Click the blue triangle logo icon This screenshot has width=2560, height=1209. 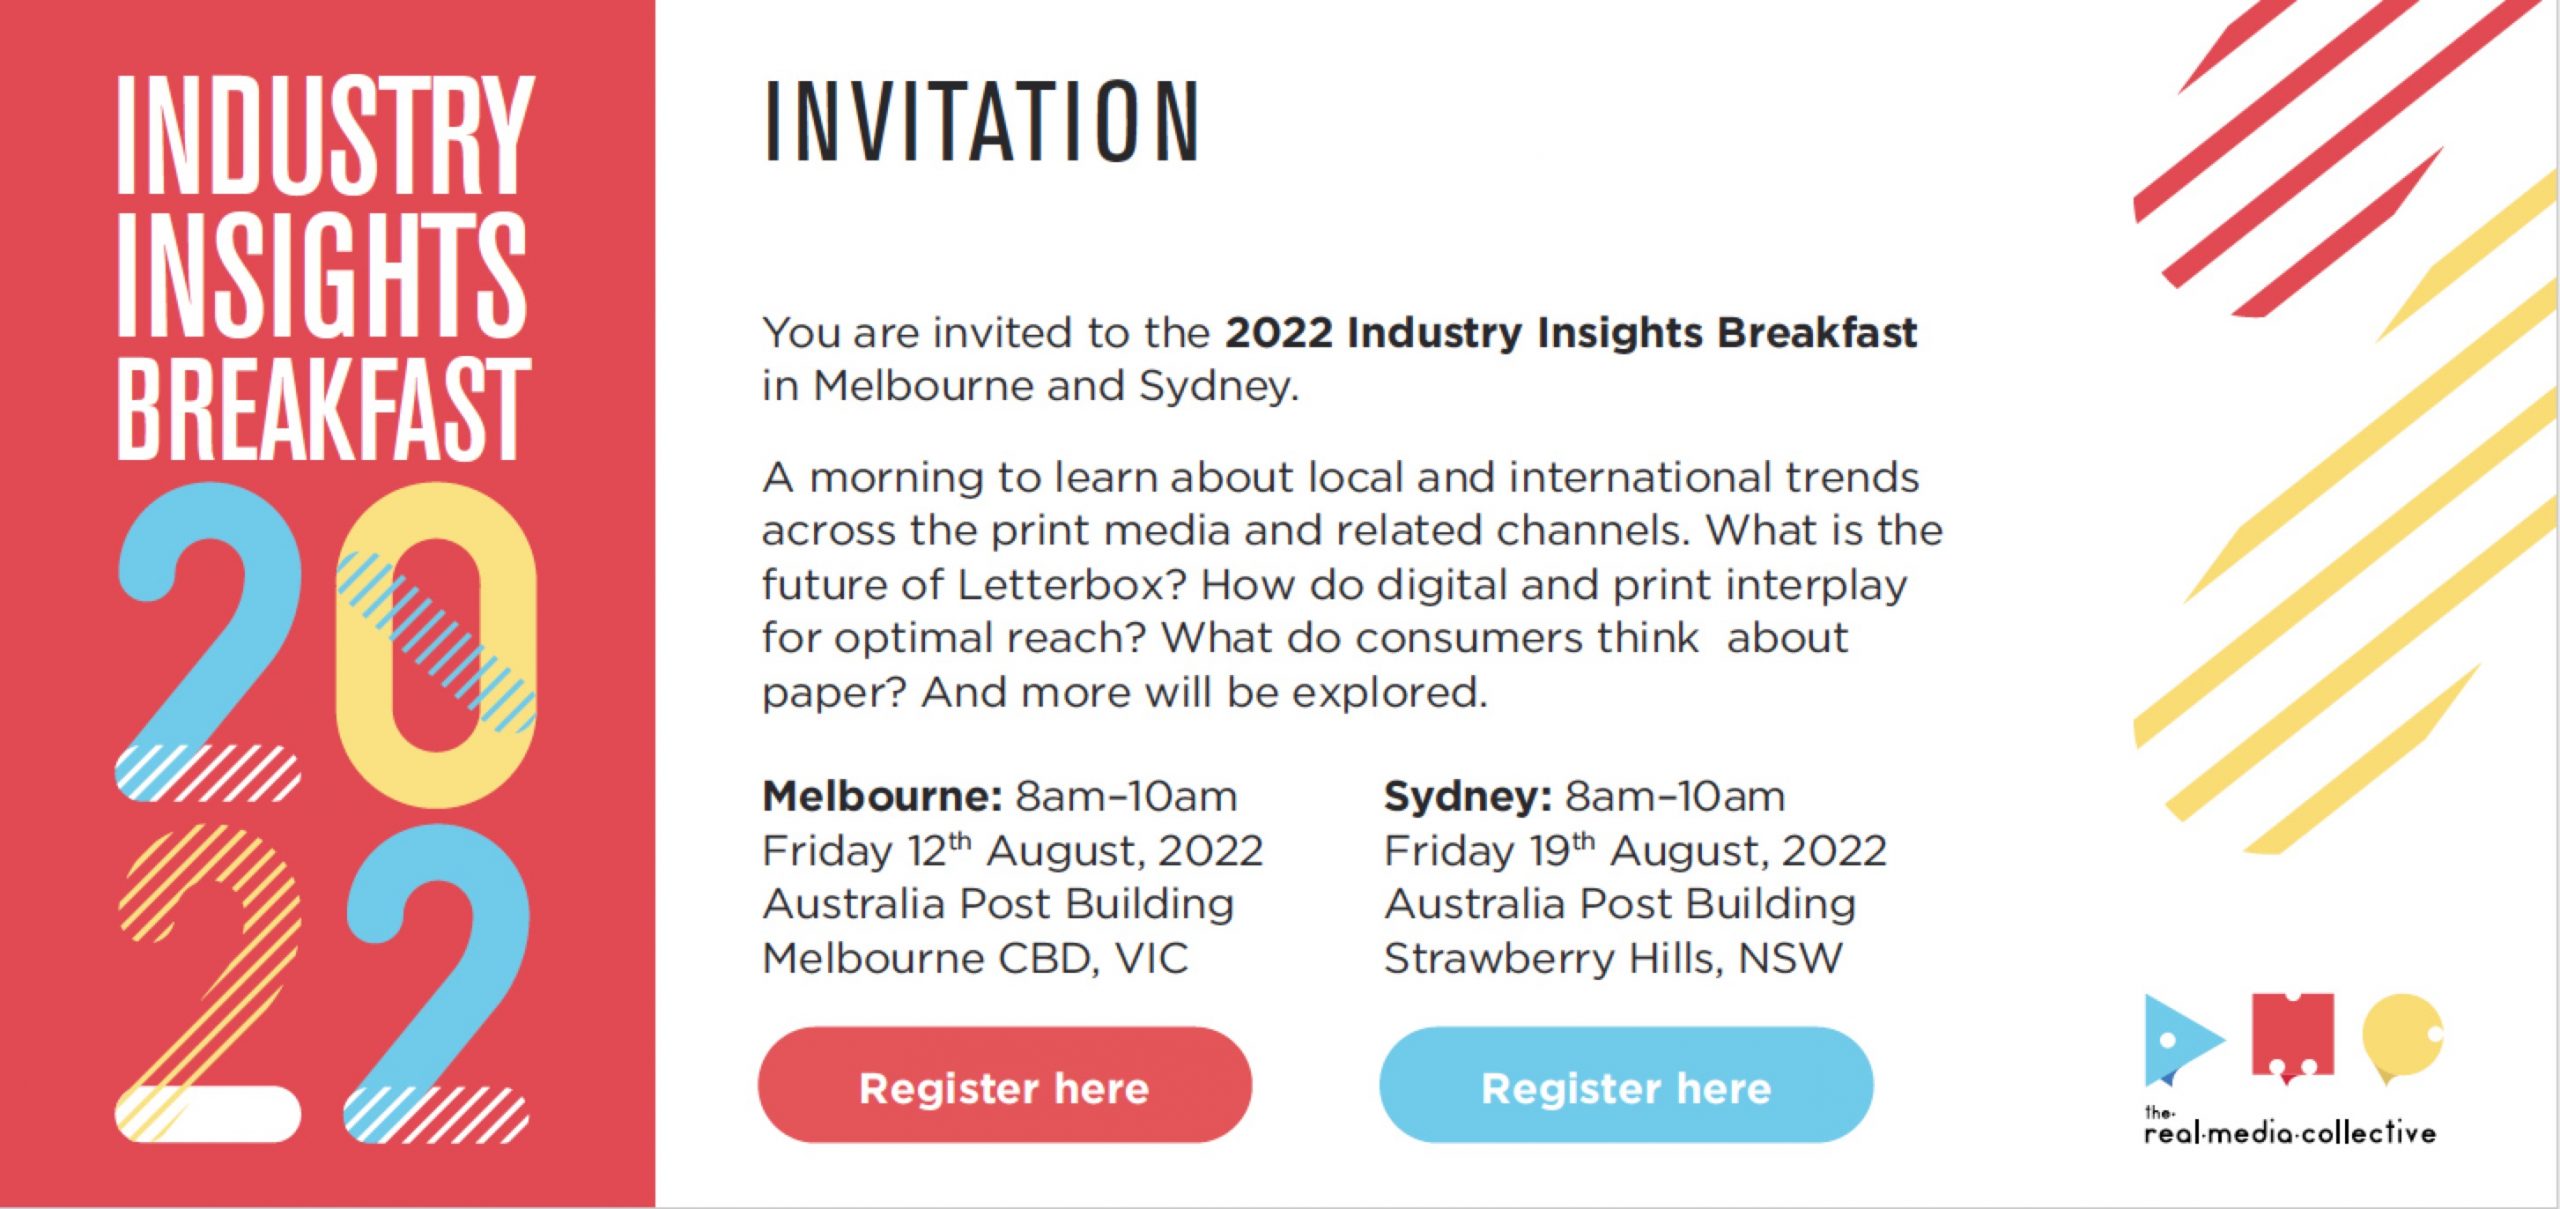(x=2184, y=1040)
